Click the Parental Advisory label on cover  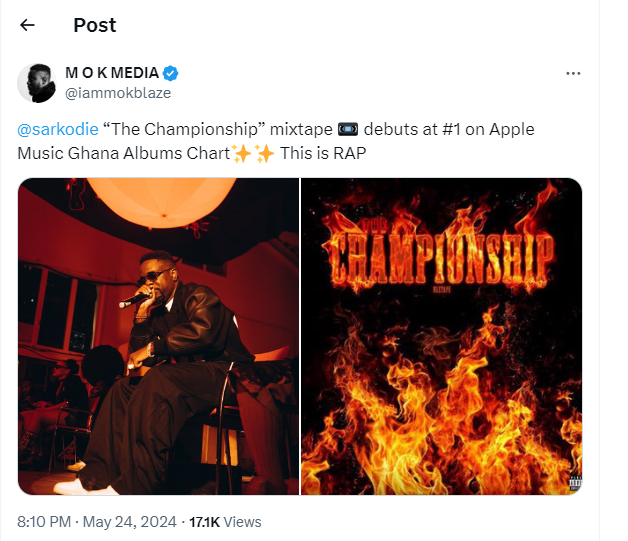(x=576, y=483)
